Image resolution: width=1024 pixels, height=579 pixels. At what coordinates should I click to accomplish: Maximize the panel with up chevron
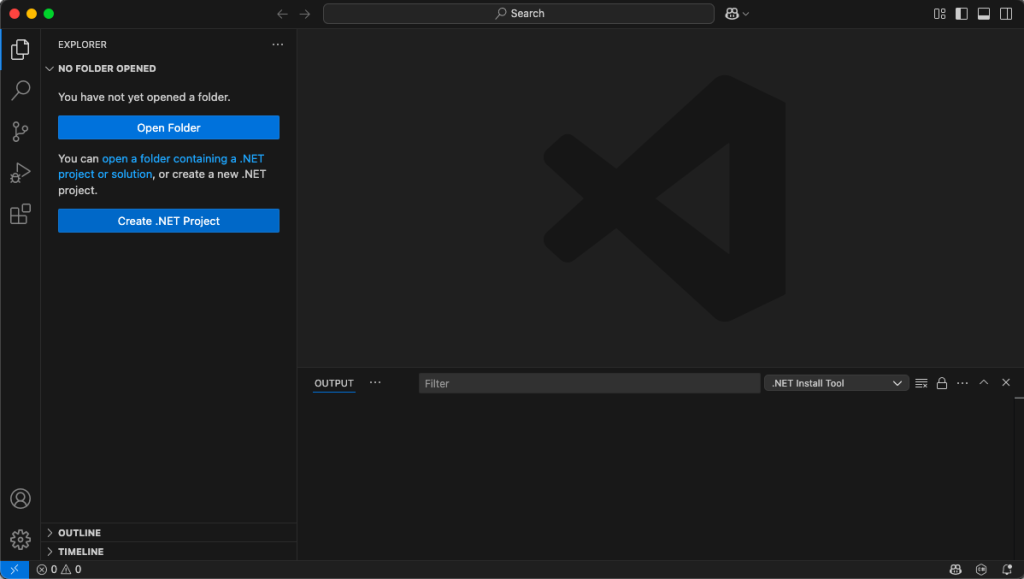pos(984,383)
